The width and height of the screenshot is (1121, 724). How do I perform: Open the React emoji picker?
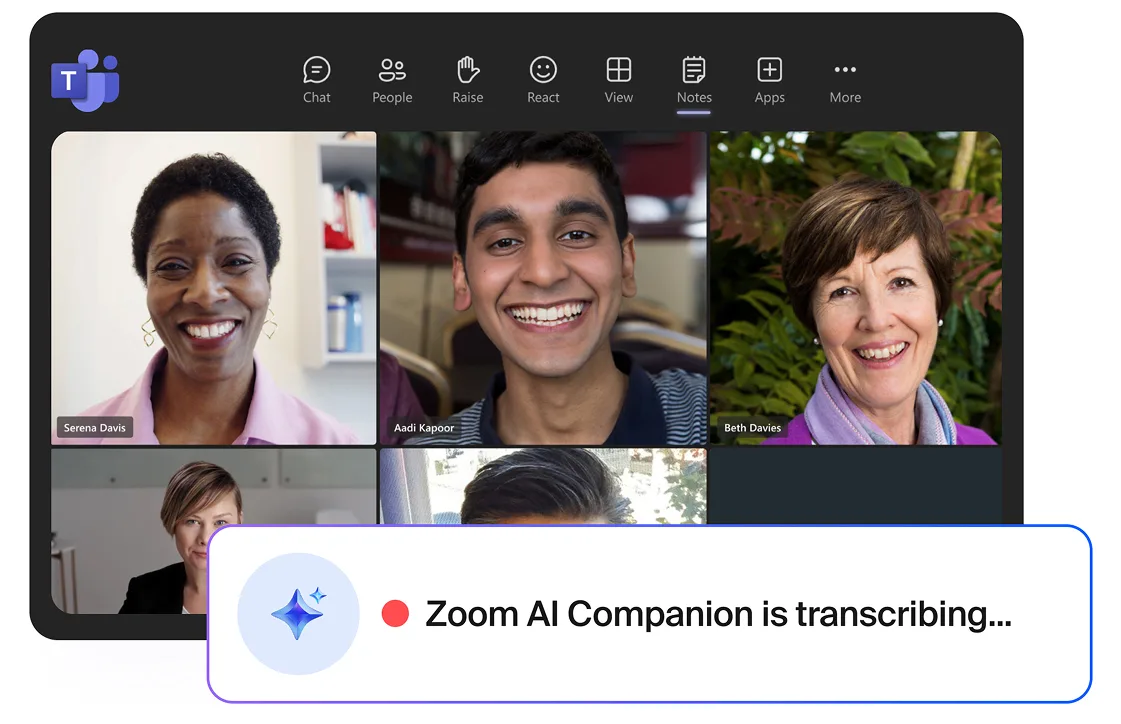tap(543, 80)
